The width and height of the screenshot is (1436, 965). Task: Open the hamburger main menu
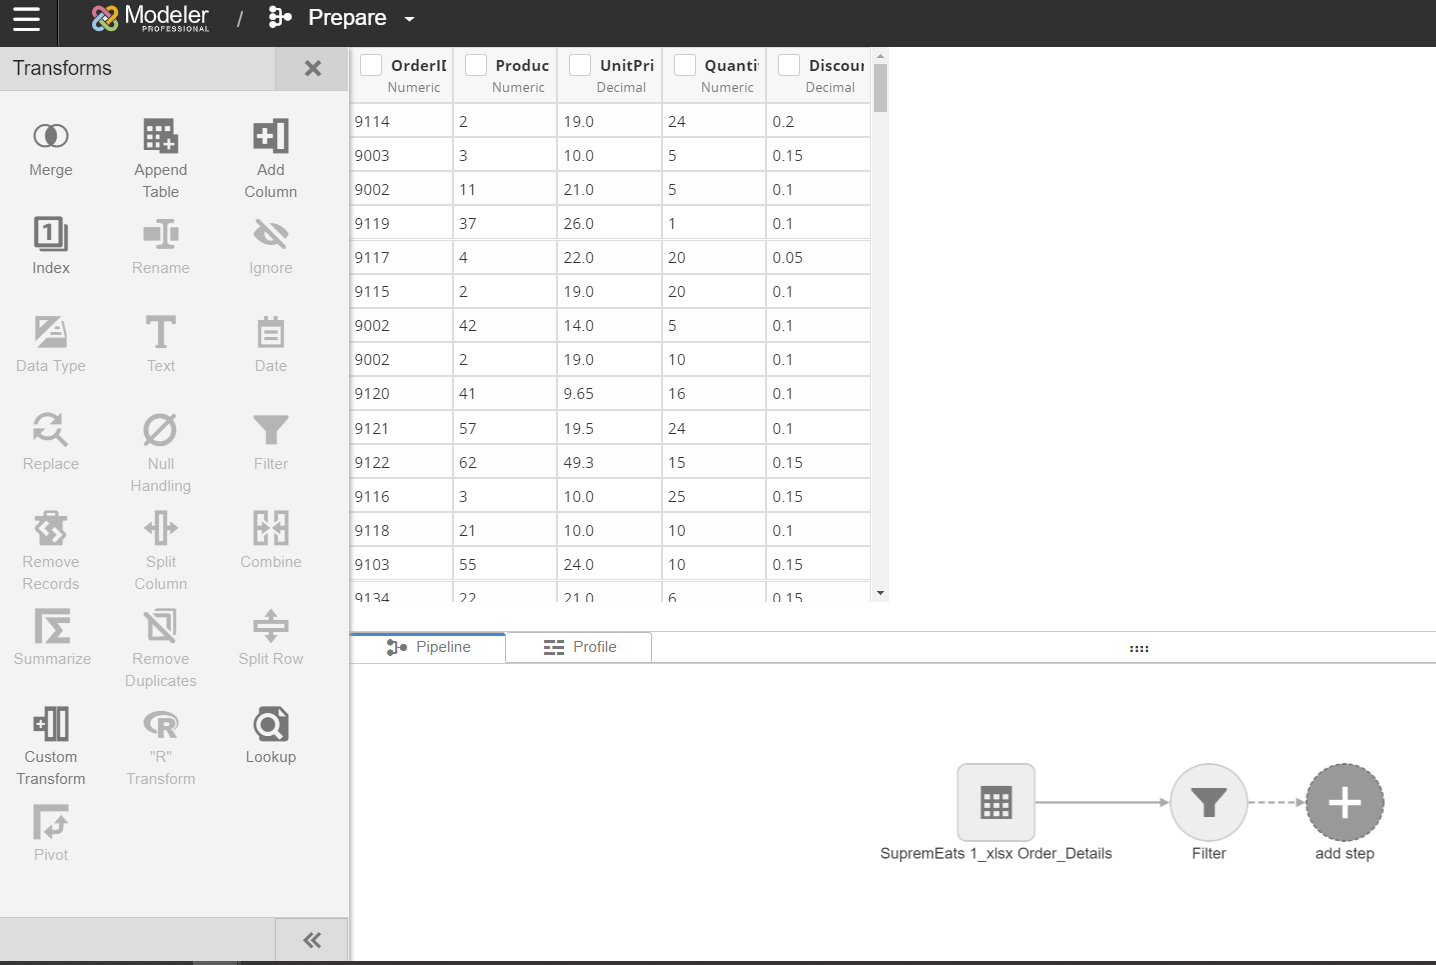(x=27, y=19)
